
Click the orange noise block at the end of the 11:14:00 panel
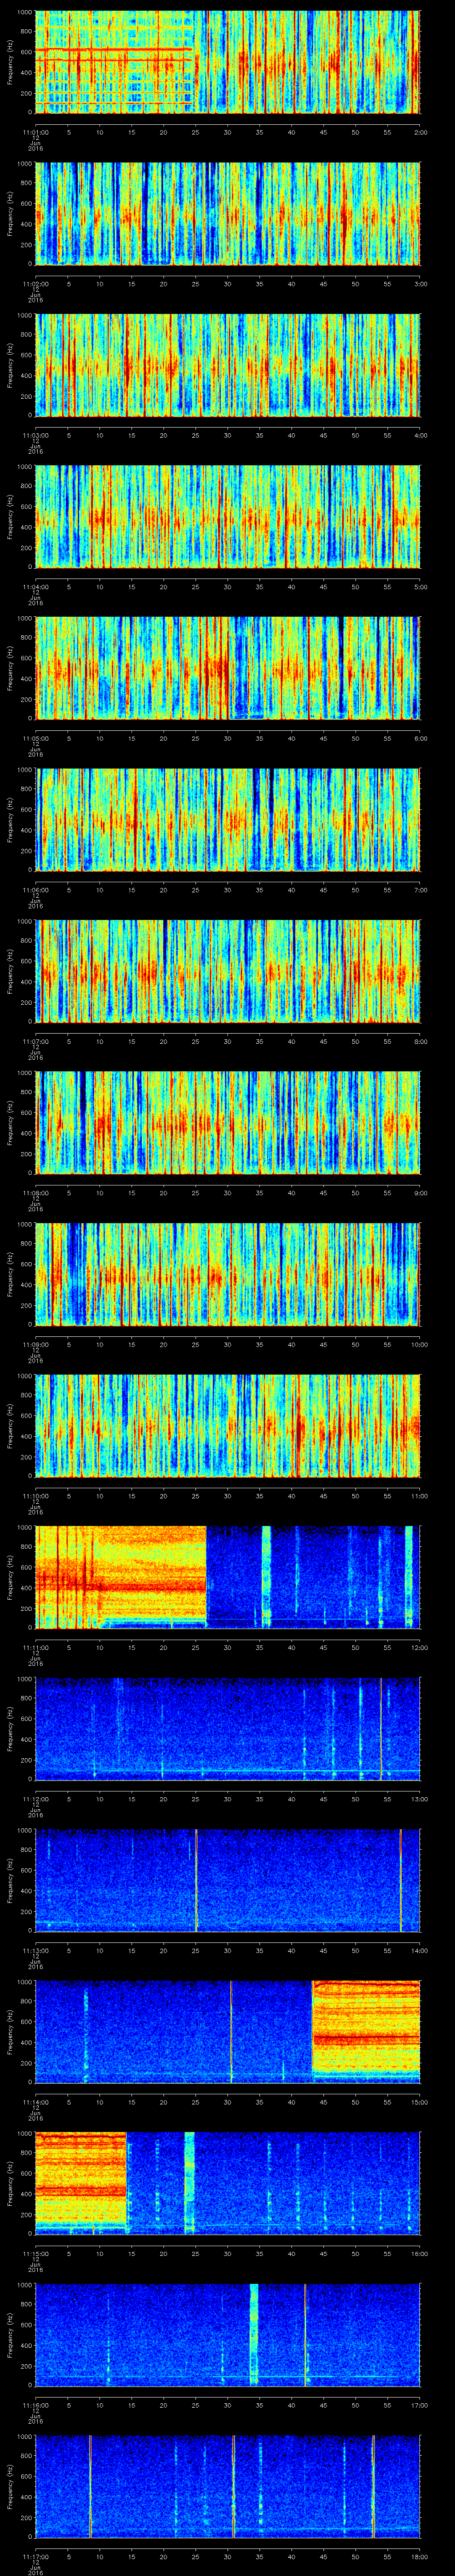pos(366,2027)
